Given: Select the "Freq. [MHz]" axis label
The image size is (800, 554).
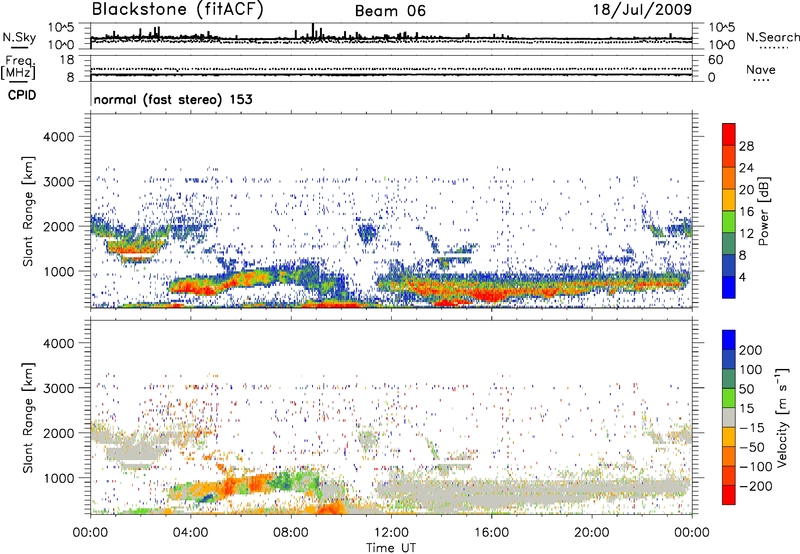Looking at the screenshot, I should 18,68.
